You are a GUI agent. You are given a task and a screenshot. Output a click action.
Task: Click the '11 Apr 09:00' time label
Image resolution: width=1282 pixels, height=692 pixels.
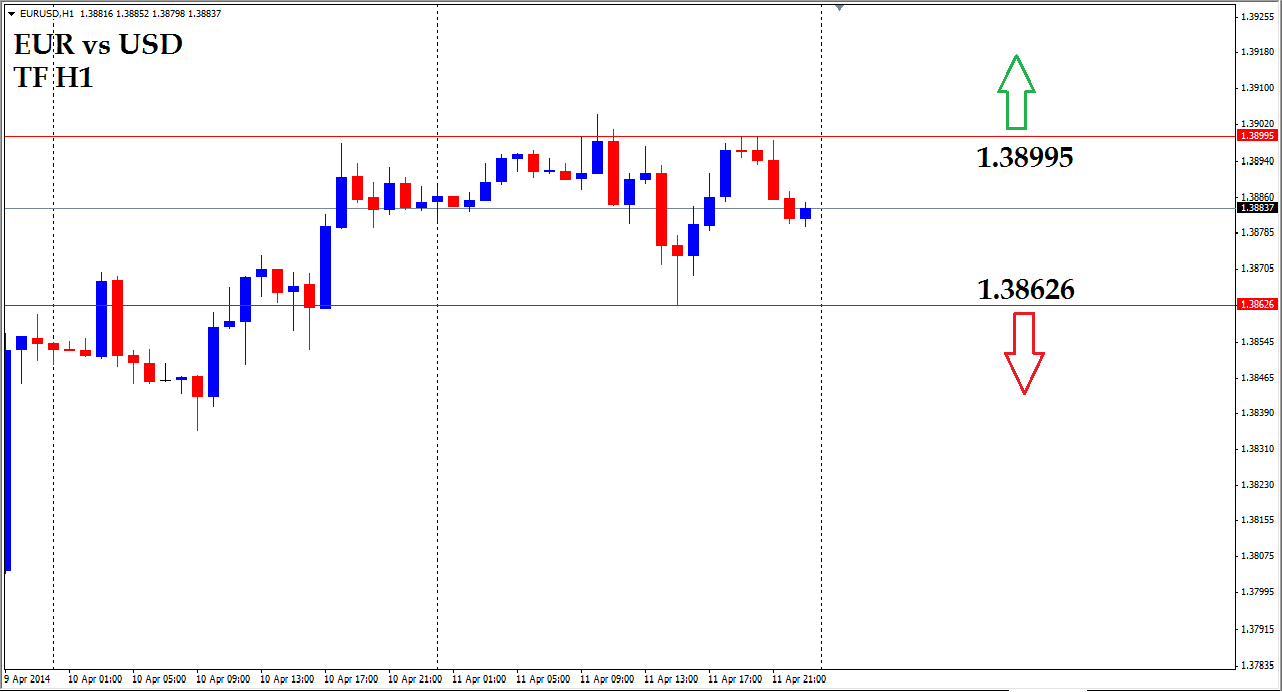pyautogui.click(x=606, y=679)
